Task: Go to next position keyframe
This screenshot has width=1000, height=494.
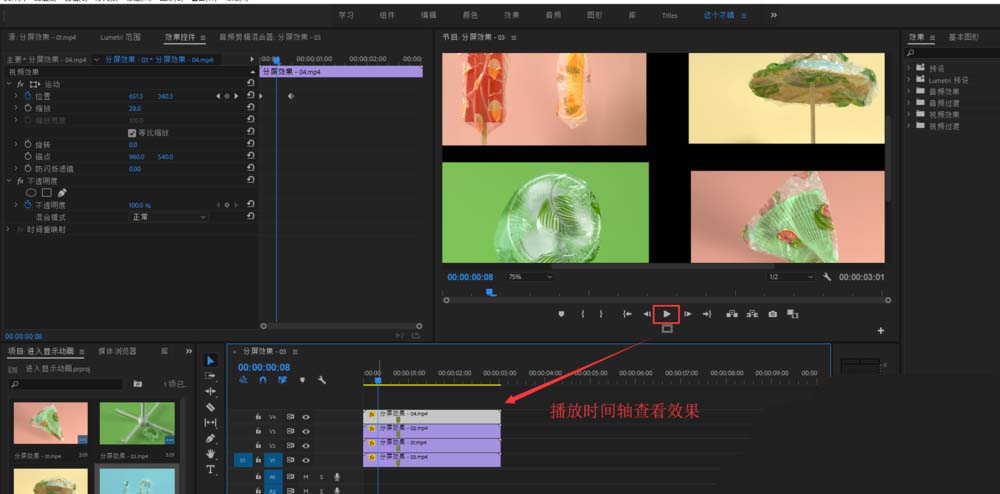Action: pos(237,96)
